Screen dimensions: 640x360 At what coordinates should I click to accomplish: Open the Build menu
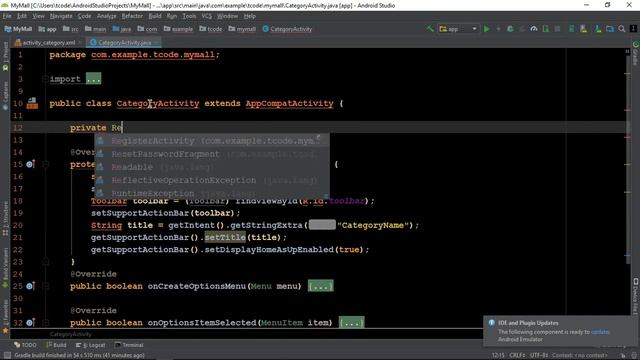(155, 16)
